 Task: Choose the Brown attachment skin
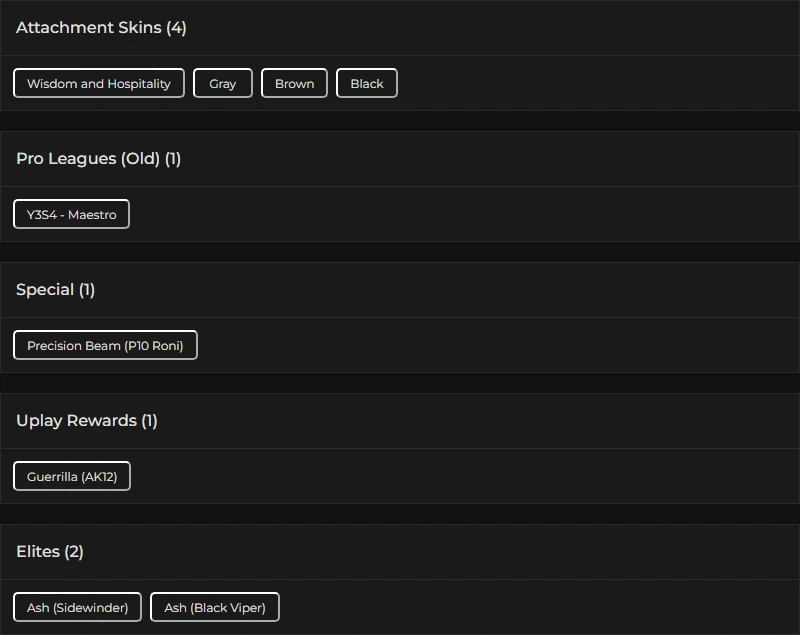(294, 83)
